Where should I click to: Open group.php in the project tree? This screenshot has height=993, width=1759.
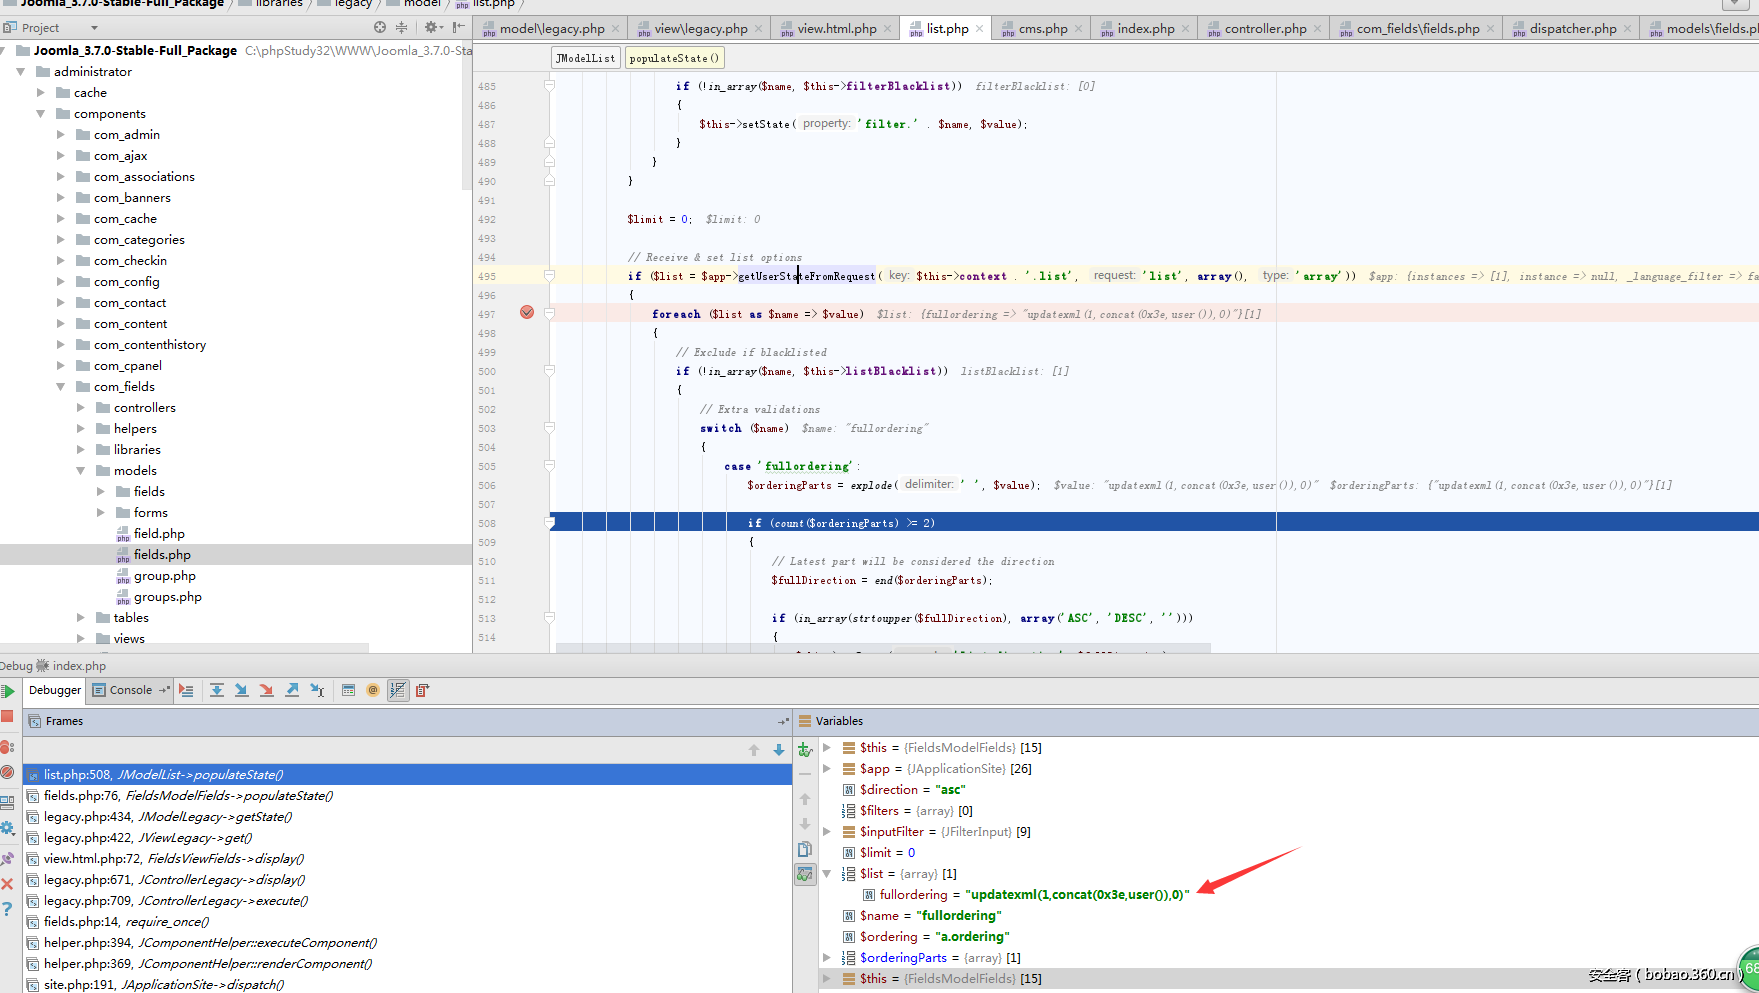(164, 576)
